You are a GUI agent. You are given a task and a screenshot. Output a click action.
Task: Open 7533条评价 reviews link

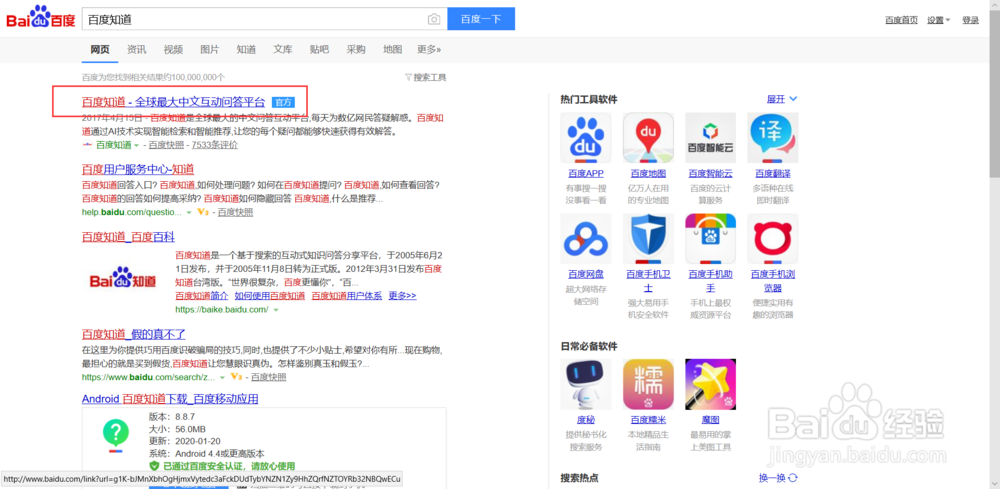click(x=214, y=145)
